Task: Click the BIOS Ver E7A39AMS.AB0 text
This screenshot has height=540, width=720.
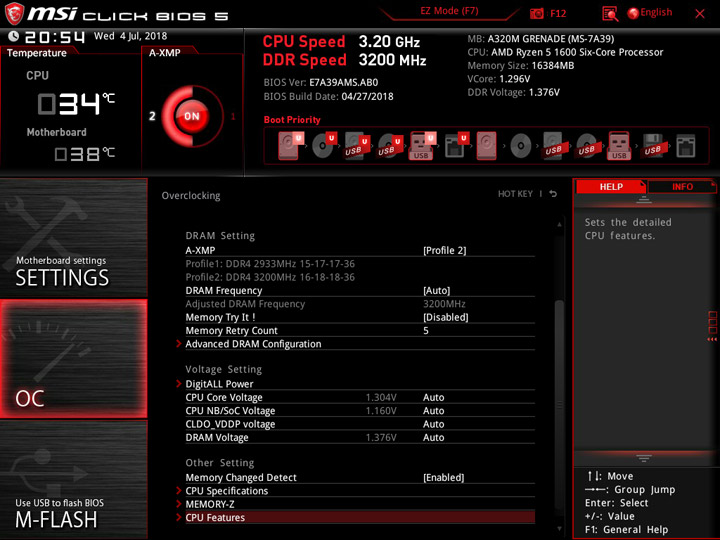Action: (x=321, y=83)
